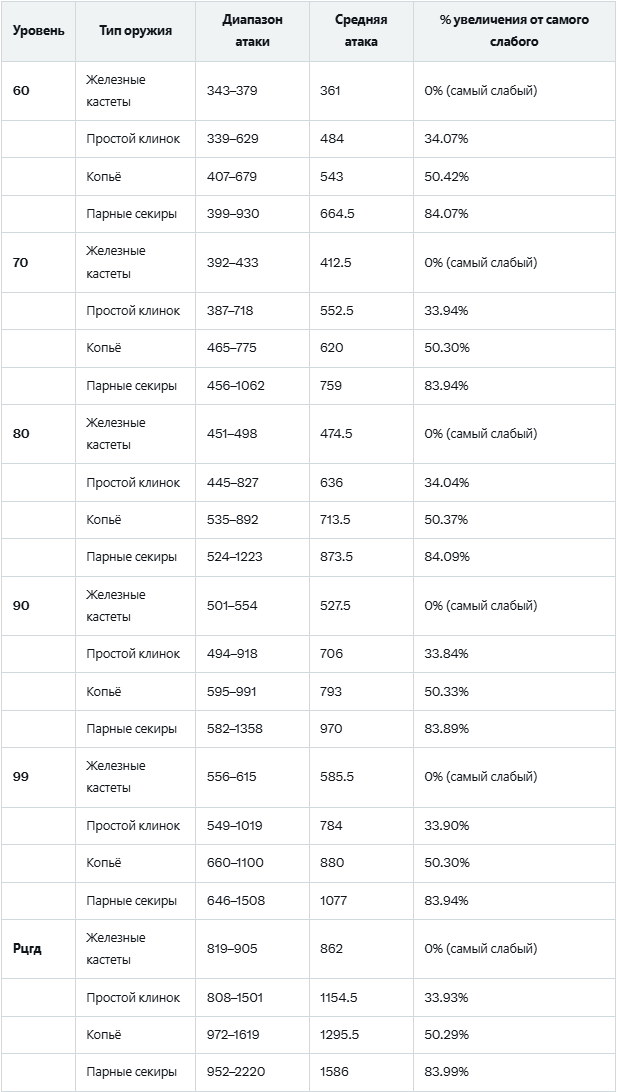Select the level 99 cell
This screenshot has height=1092, width=618.
[x=22, y=777]
